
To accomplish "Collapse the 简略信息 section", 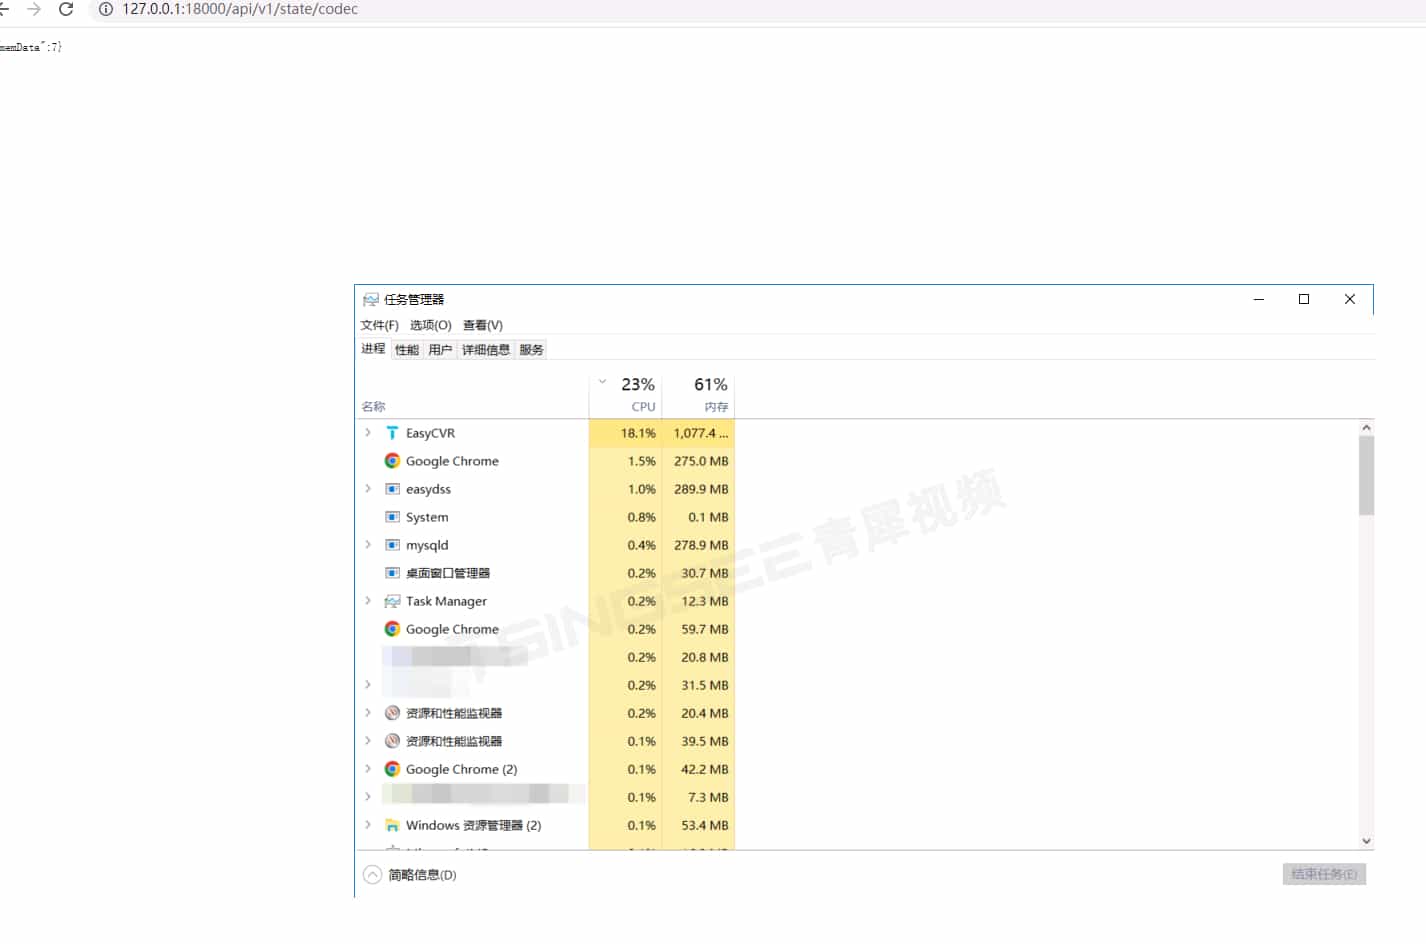I will point(371,873).
